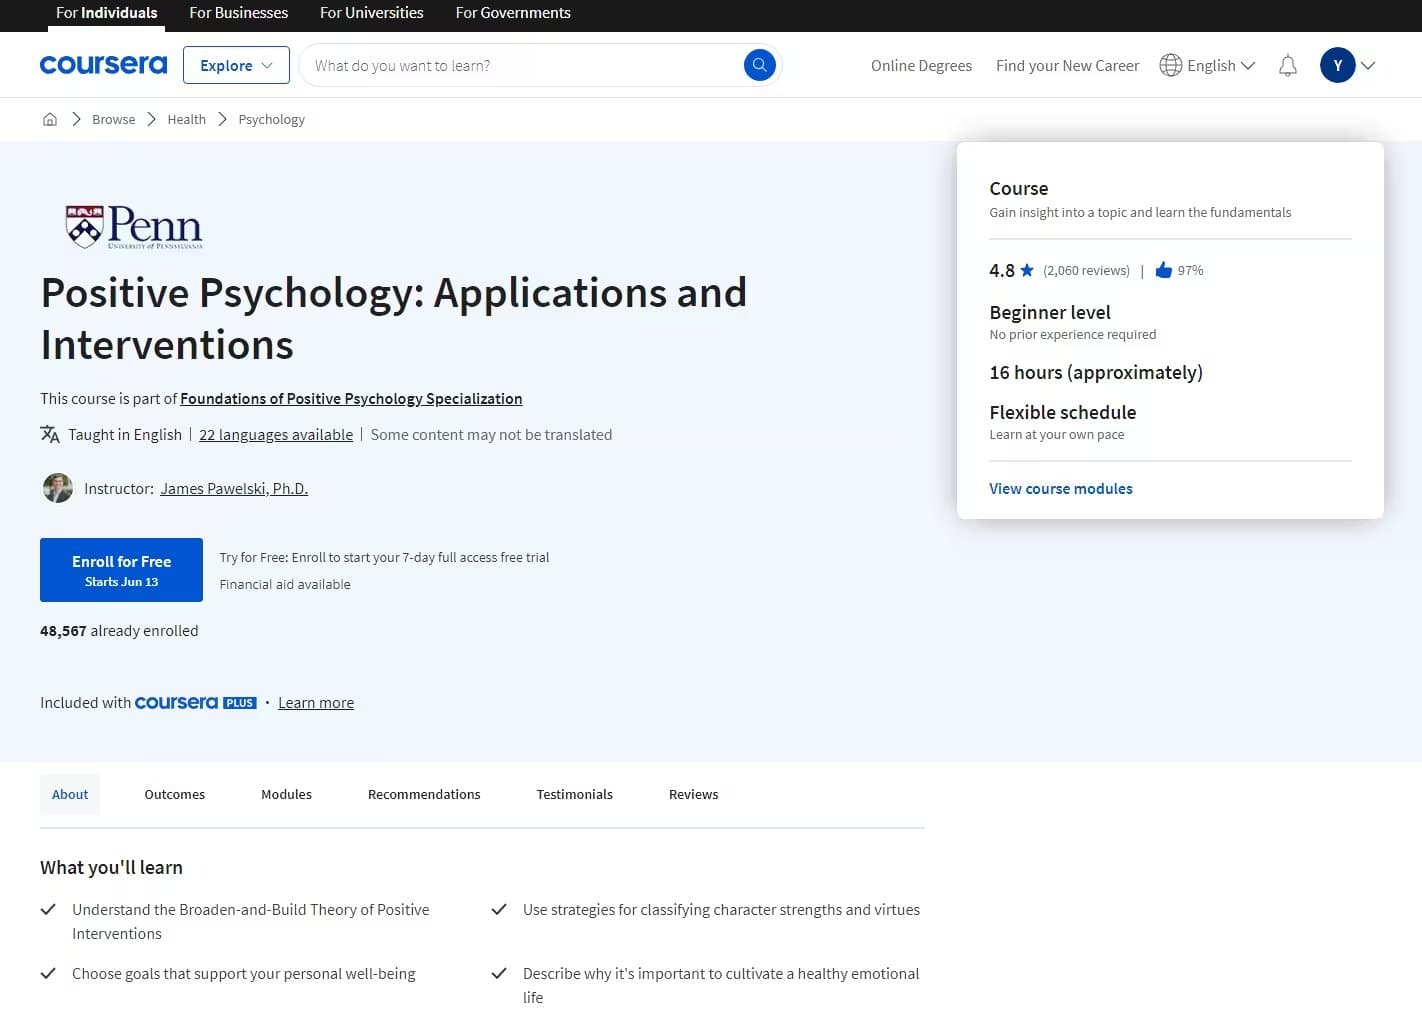Select the Testimonials tab

pyautogui.click(x=574, y=794)
